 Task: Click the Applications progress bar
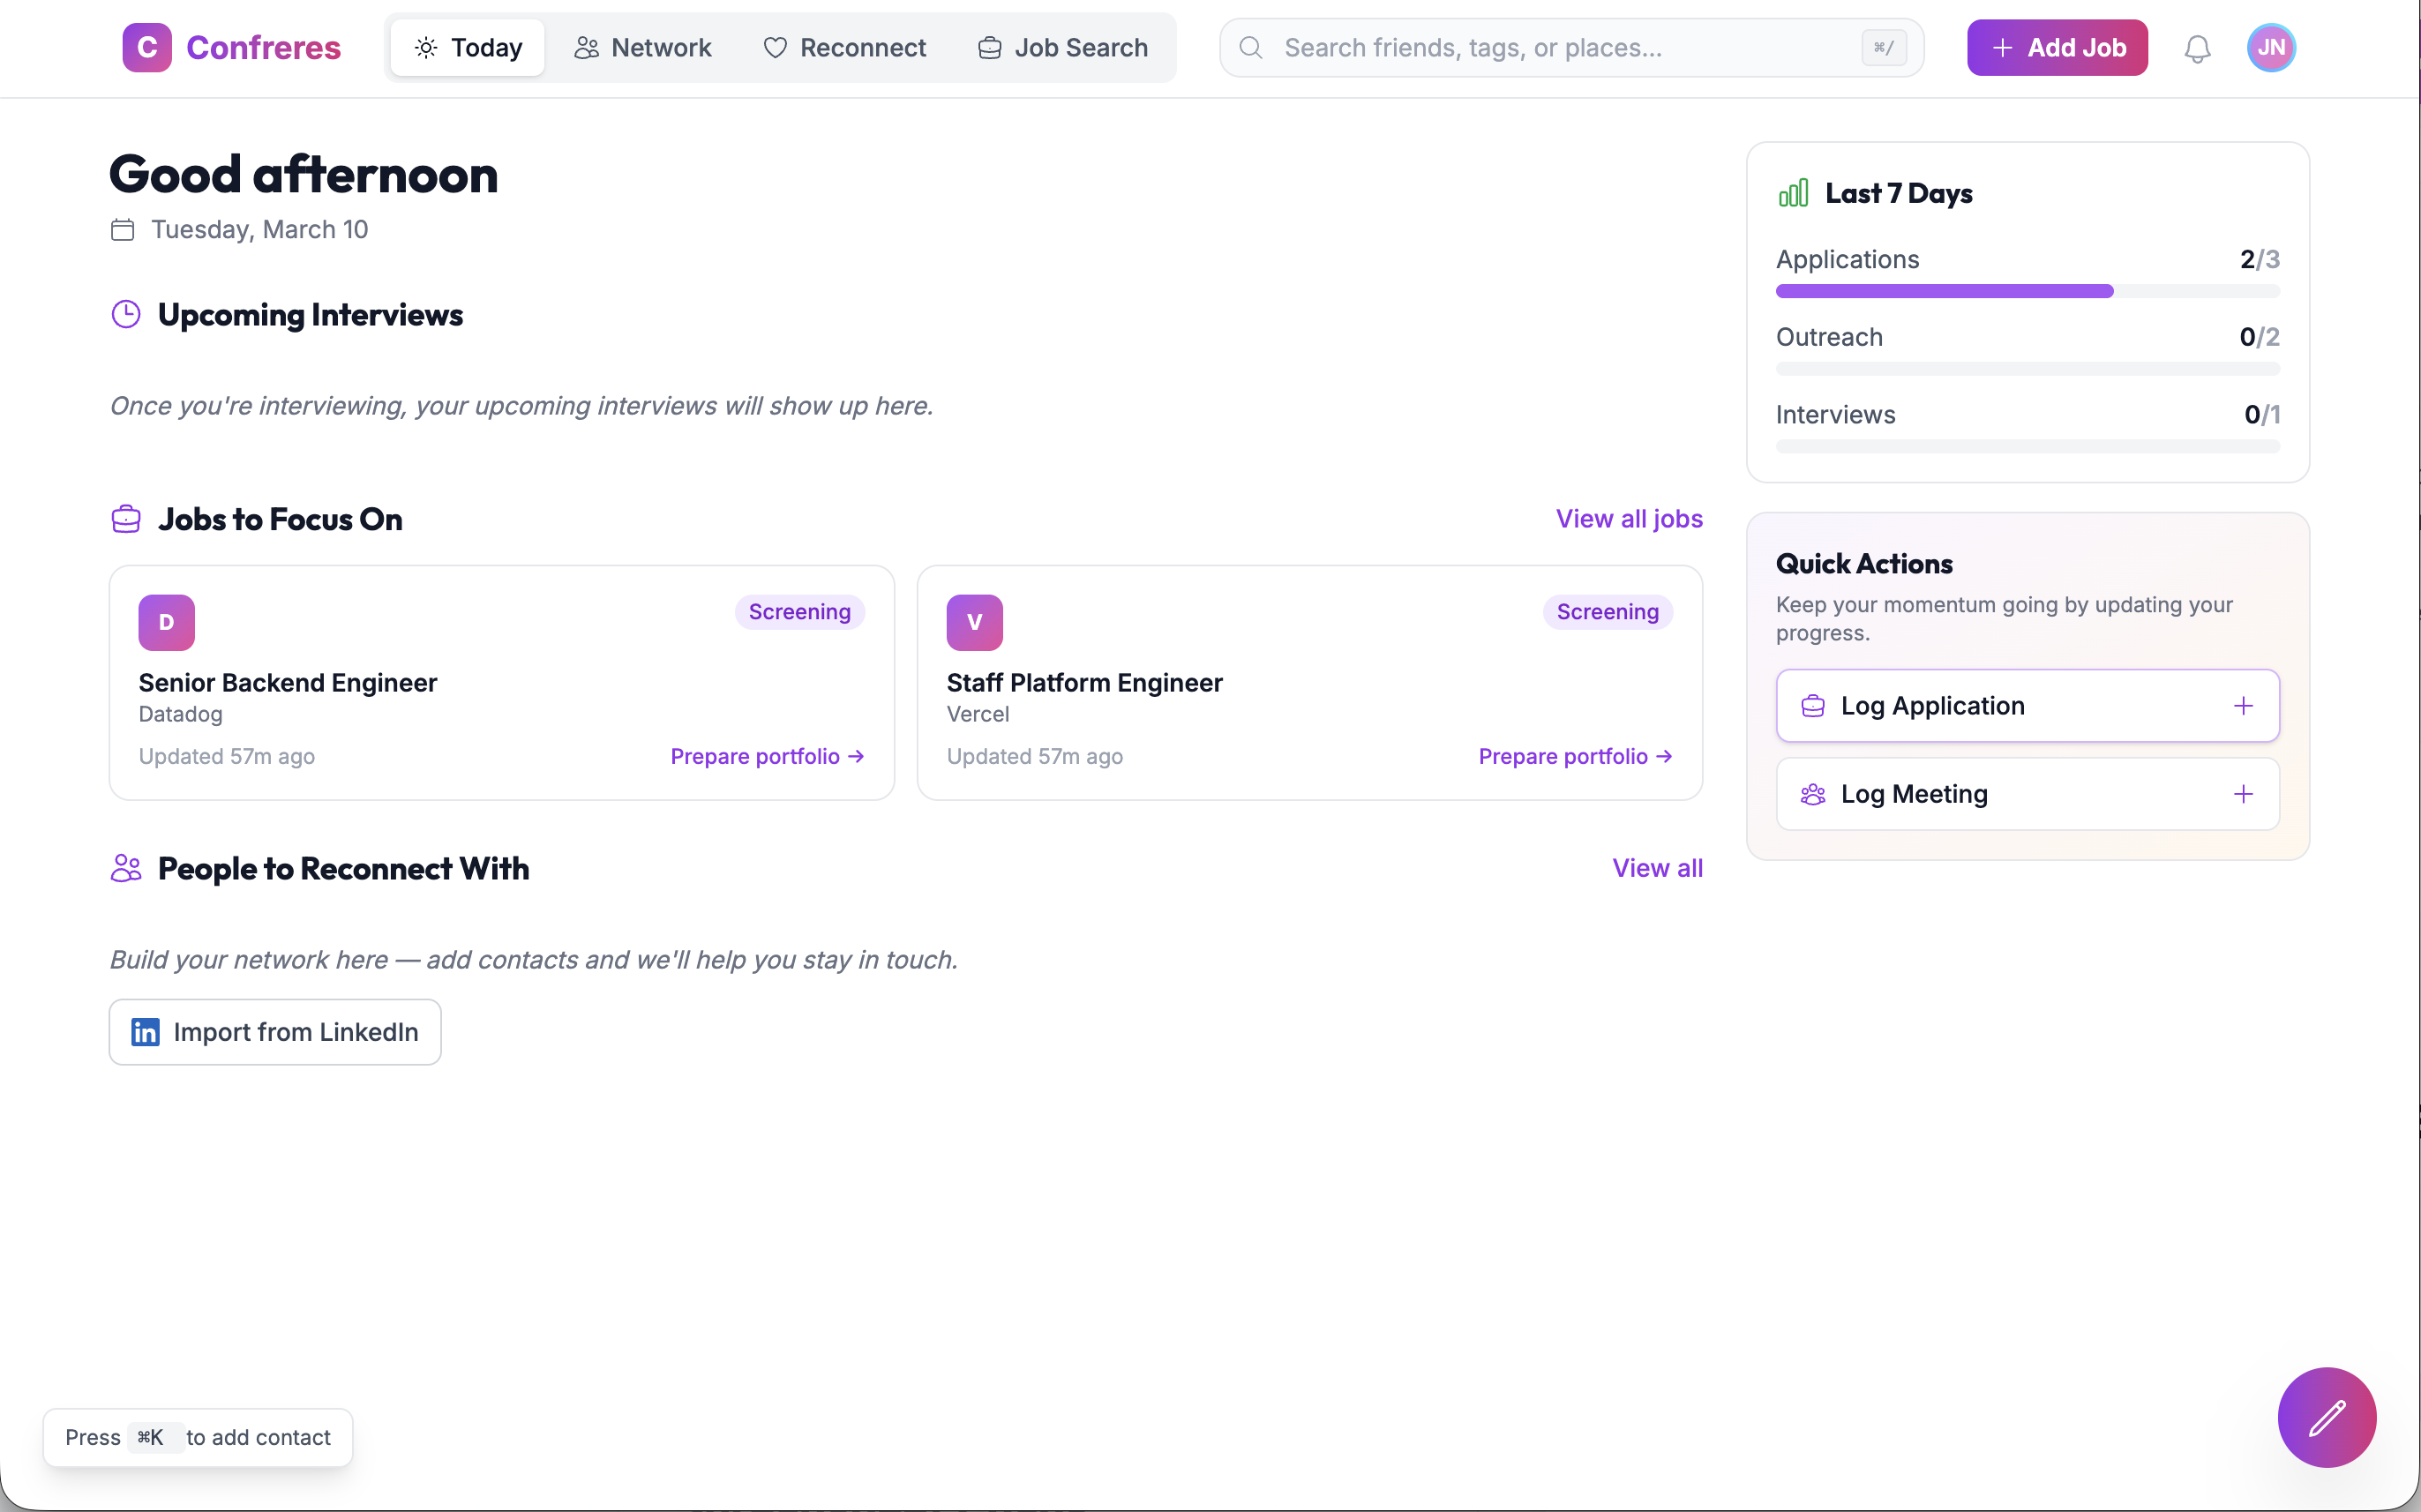coord(2027,291)
